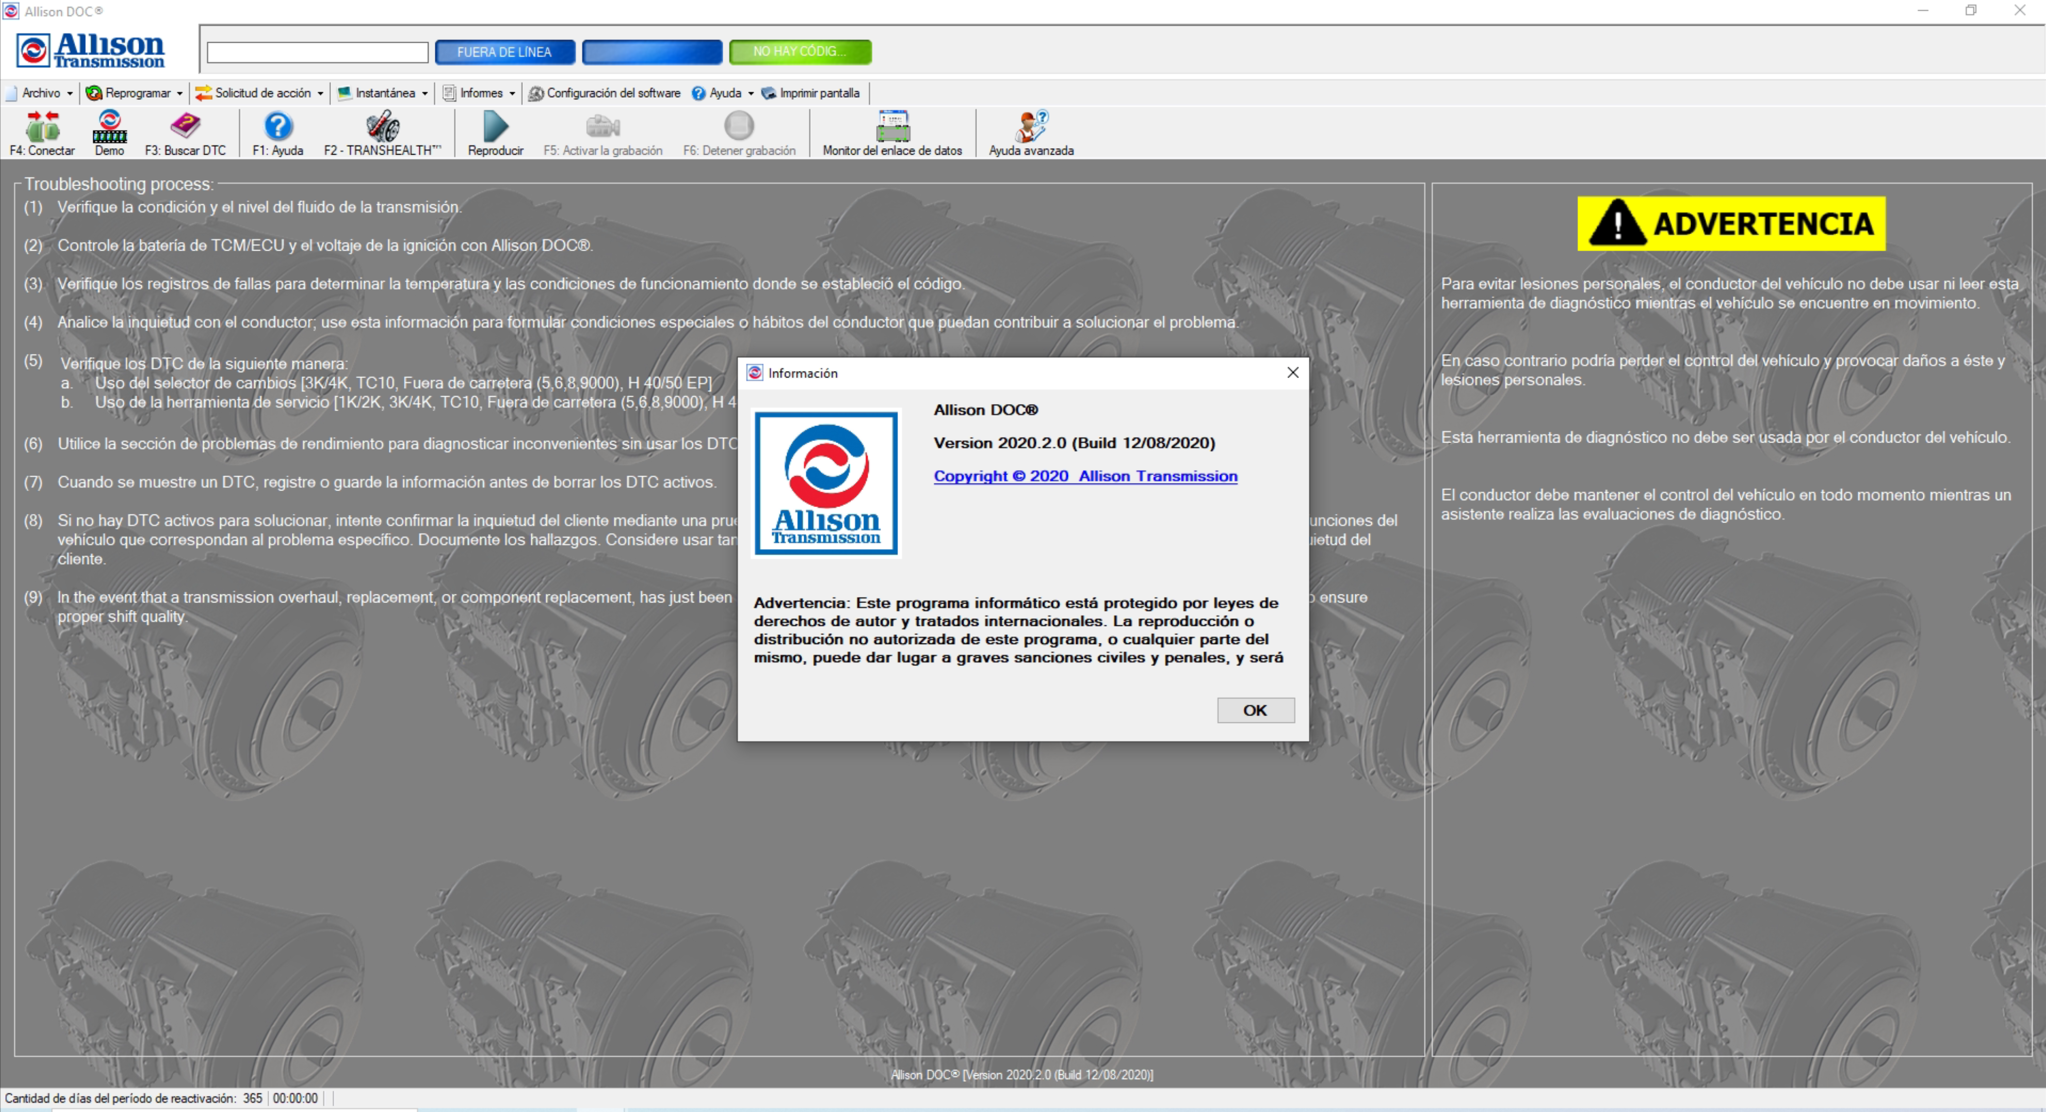The width and height of the screenshot is (2047, 1112).
Task: Expand the Informes dropdown arrow
Action: click(512, 94)
